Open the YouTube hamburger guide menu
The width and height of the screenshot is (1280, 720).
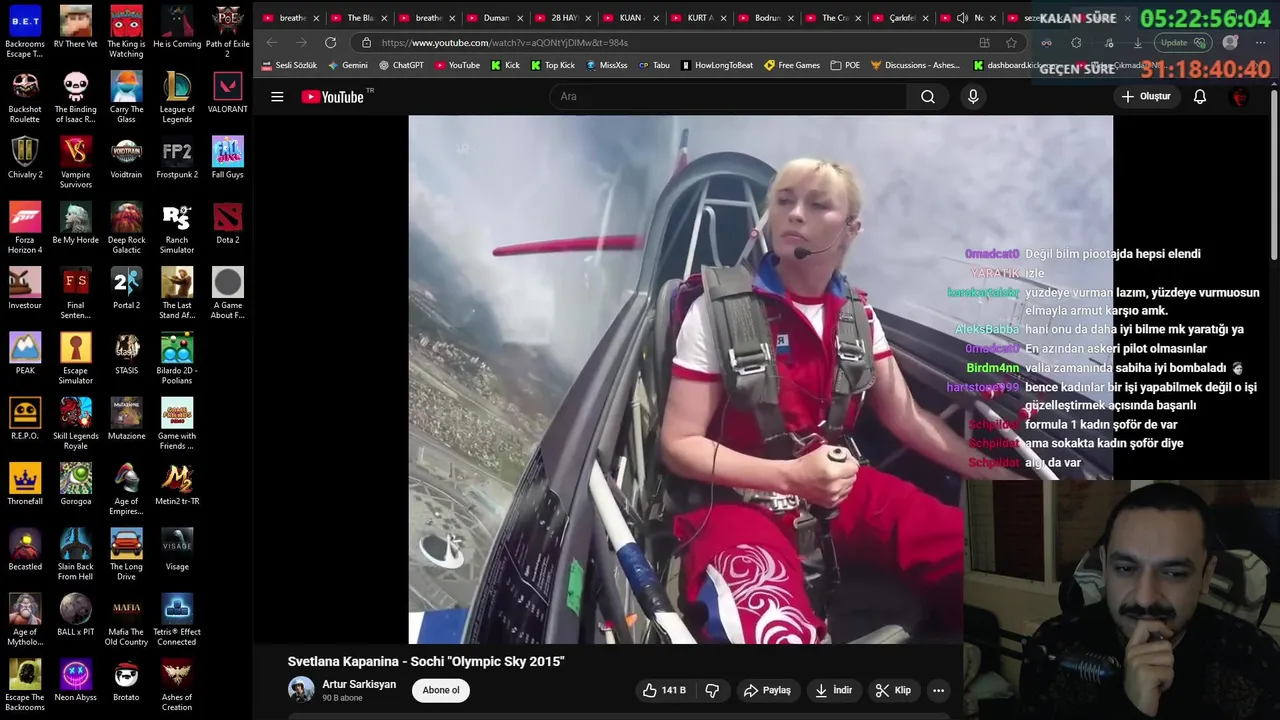277,97
